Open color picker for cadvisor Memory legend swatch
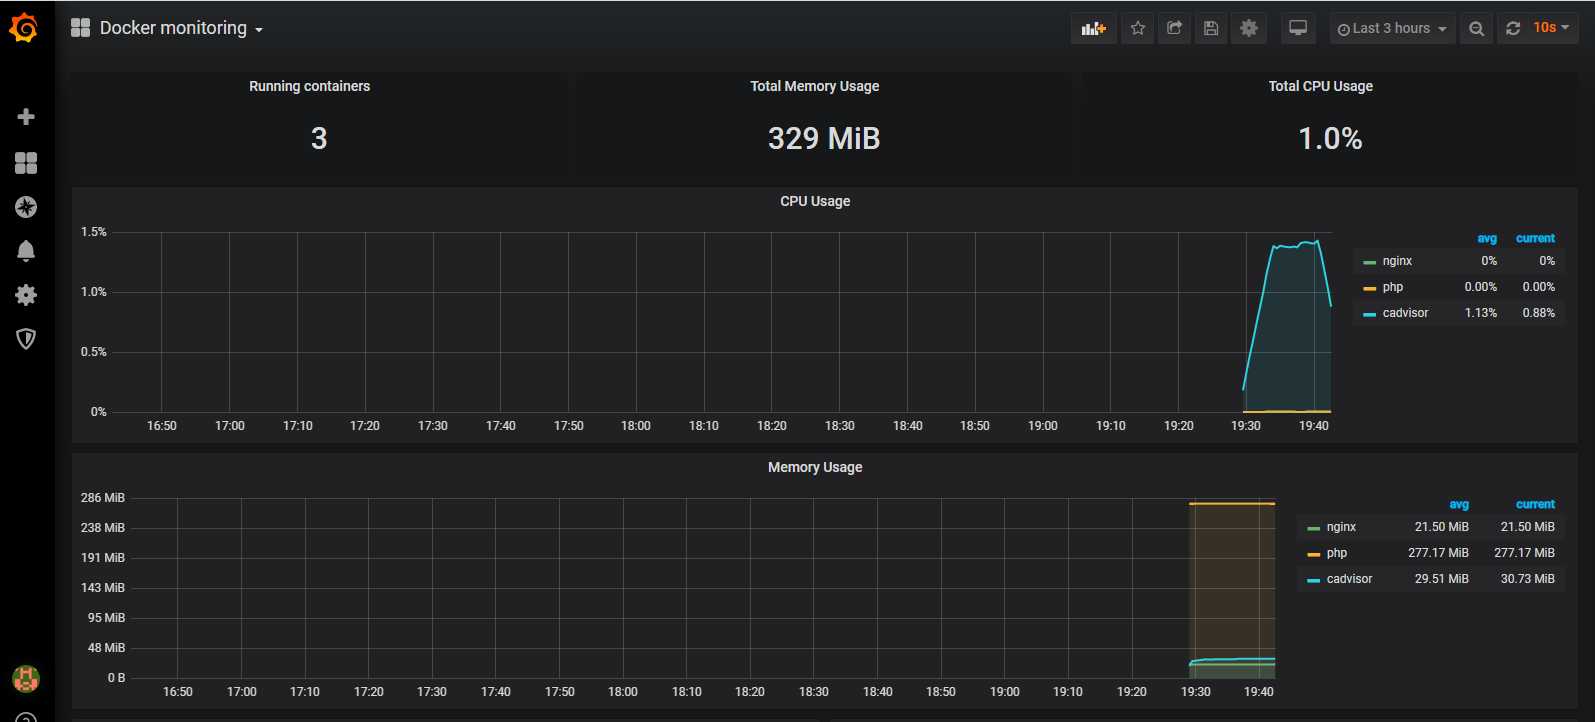This screenshot has height=722, width=1595. 1313,580
